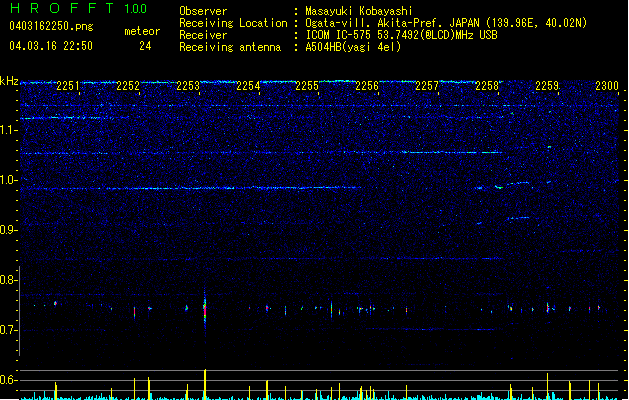Click the 0.9 frequency axis label

coord(9,230)
